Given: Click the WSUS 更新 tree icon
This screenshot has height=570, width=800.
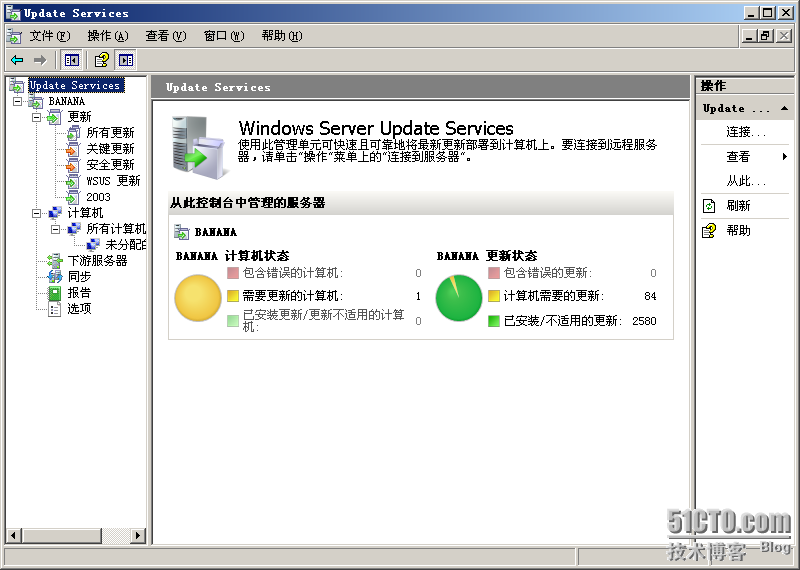Looking at the screenshot, I should pyautogui.click(x=73, y=181).
